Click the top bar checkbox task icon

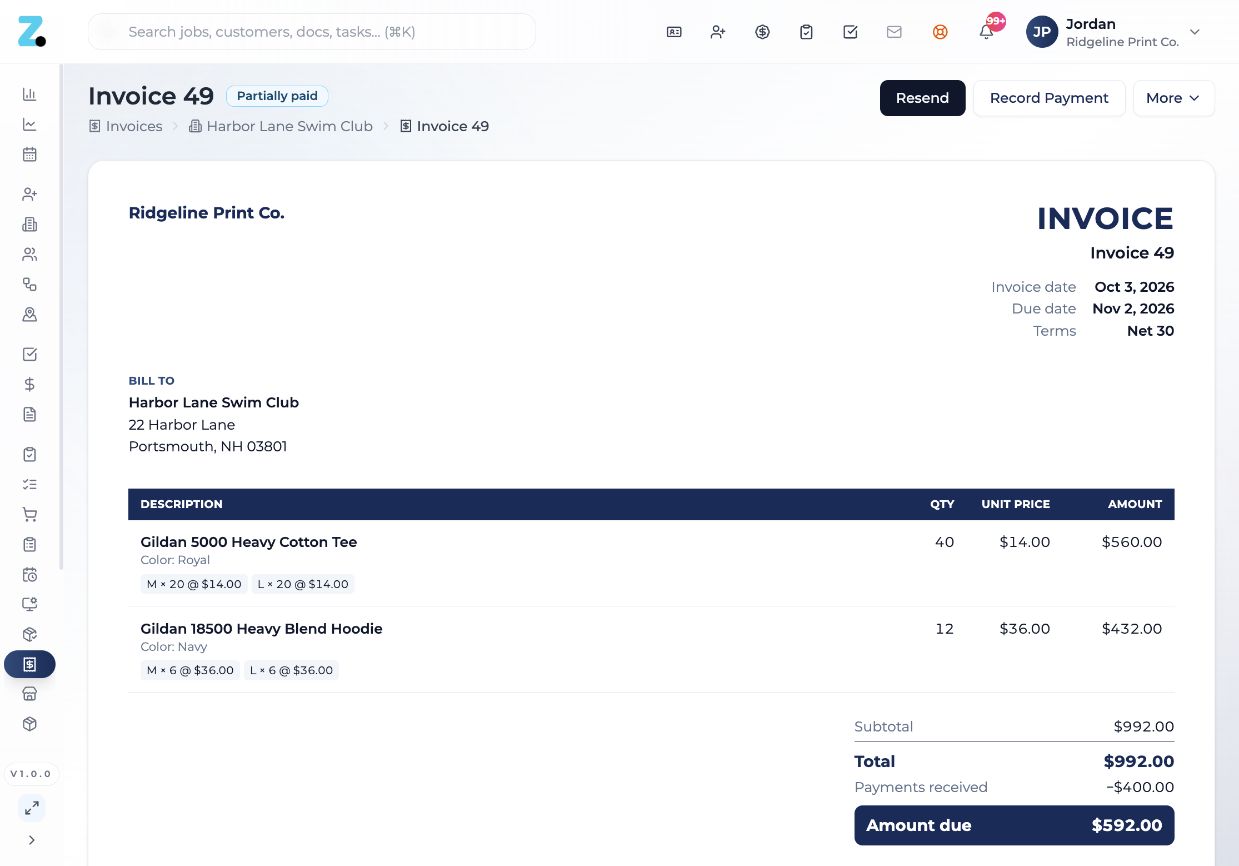pos(850,32)
